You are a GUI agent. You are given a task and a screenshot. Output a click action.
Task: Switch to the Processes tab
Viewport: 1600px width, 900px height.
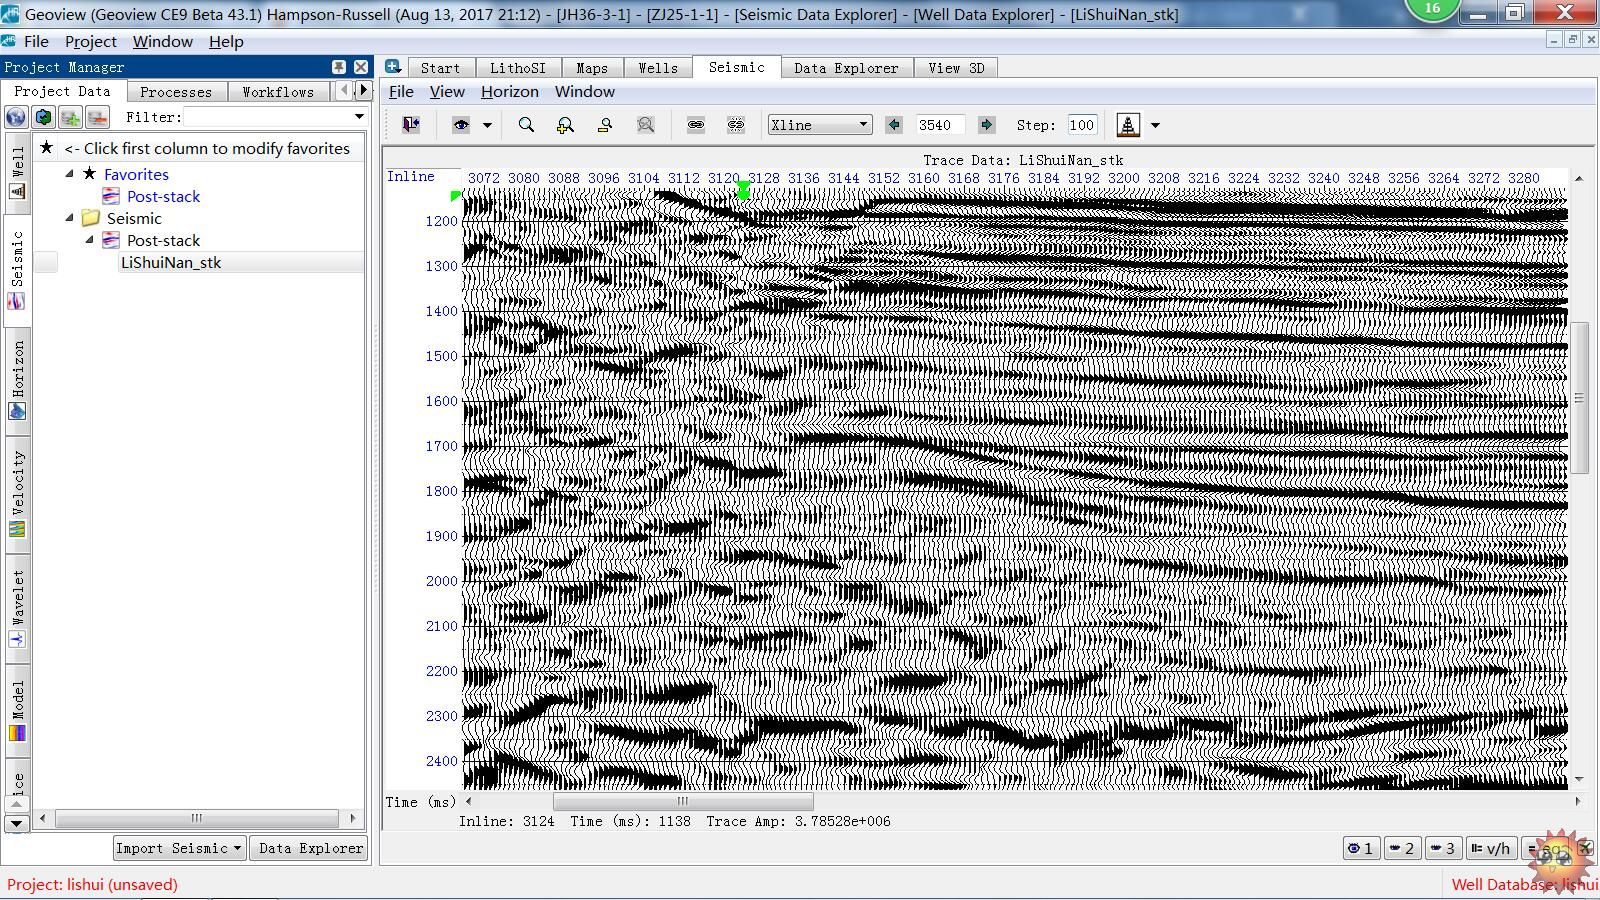pyautogui.click(x=176, y=92)
